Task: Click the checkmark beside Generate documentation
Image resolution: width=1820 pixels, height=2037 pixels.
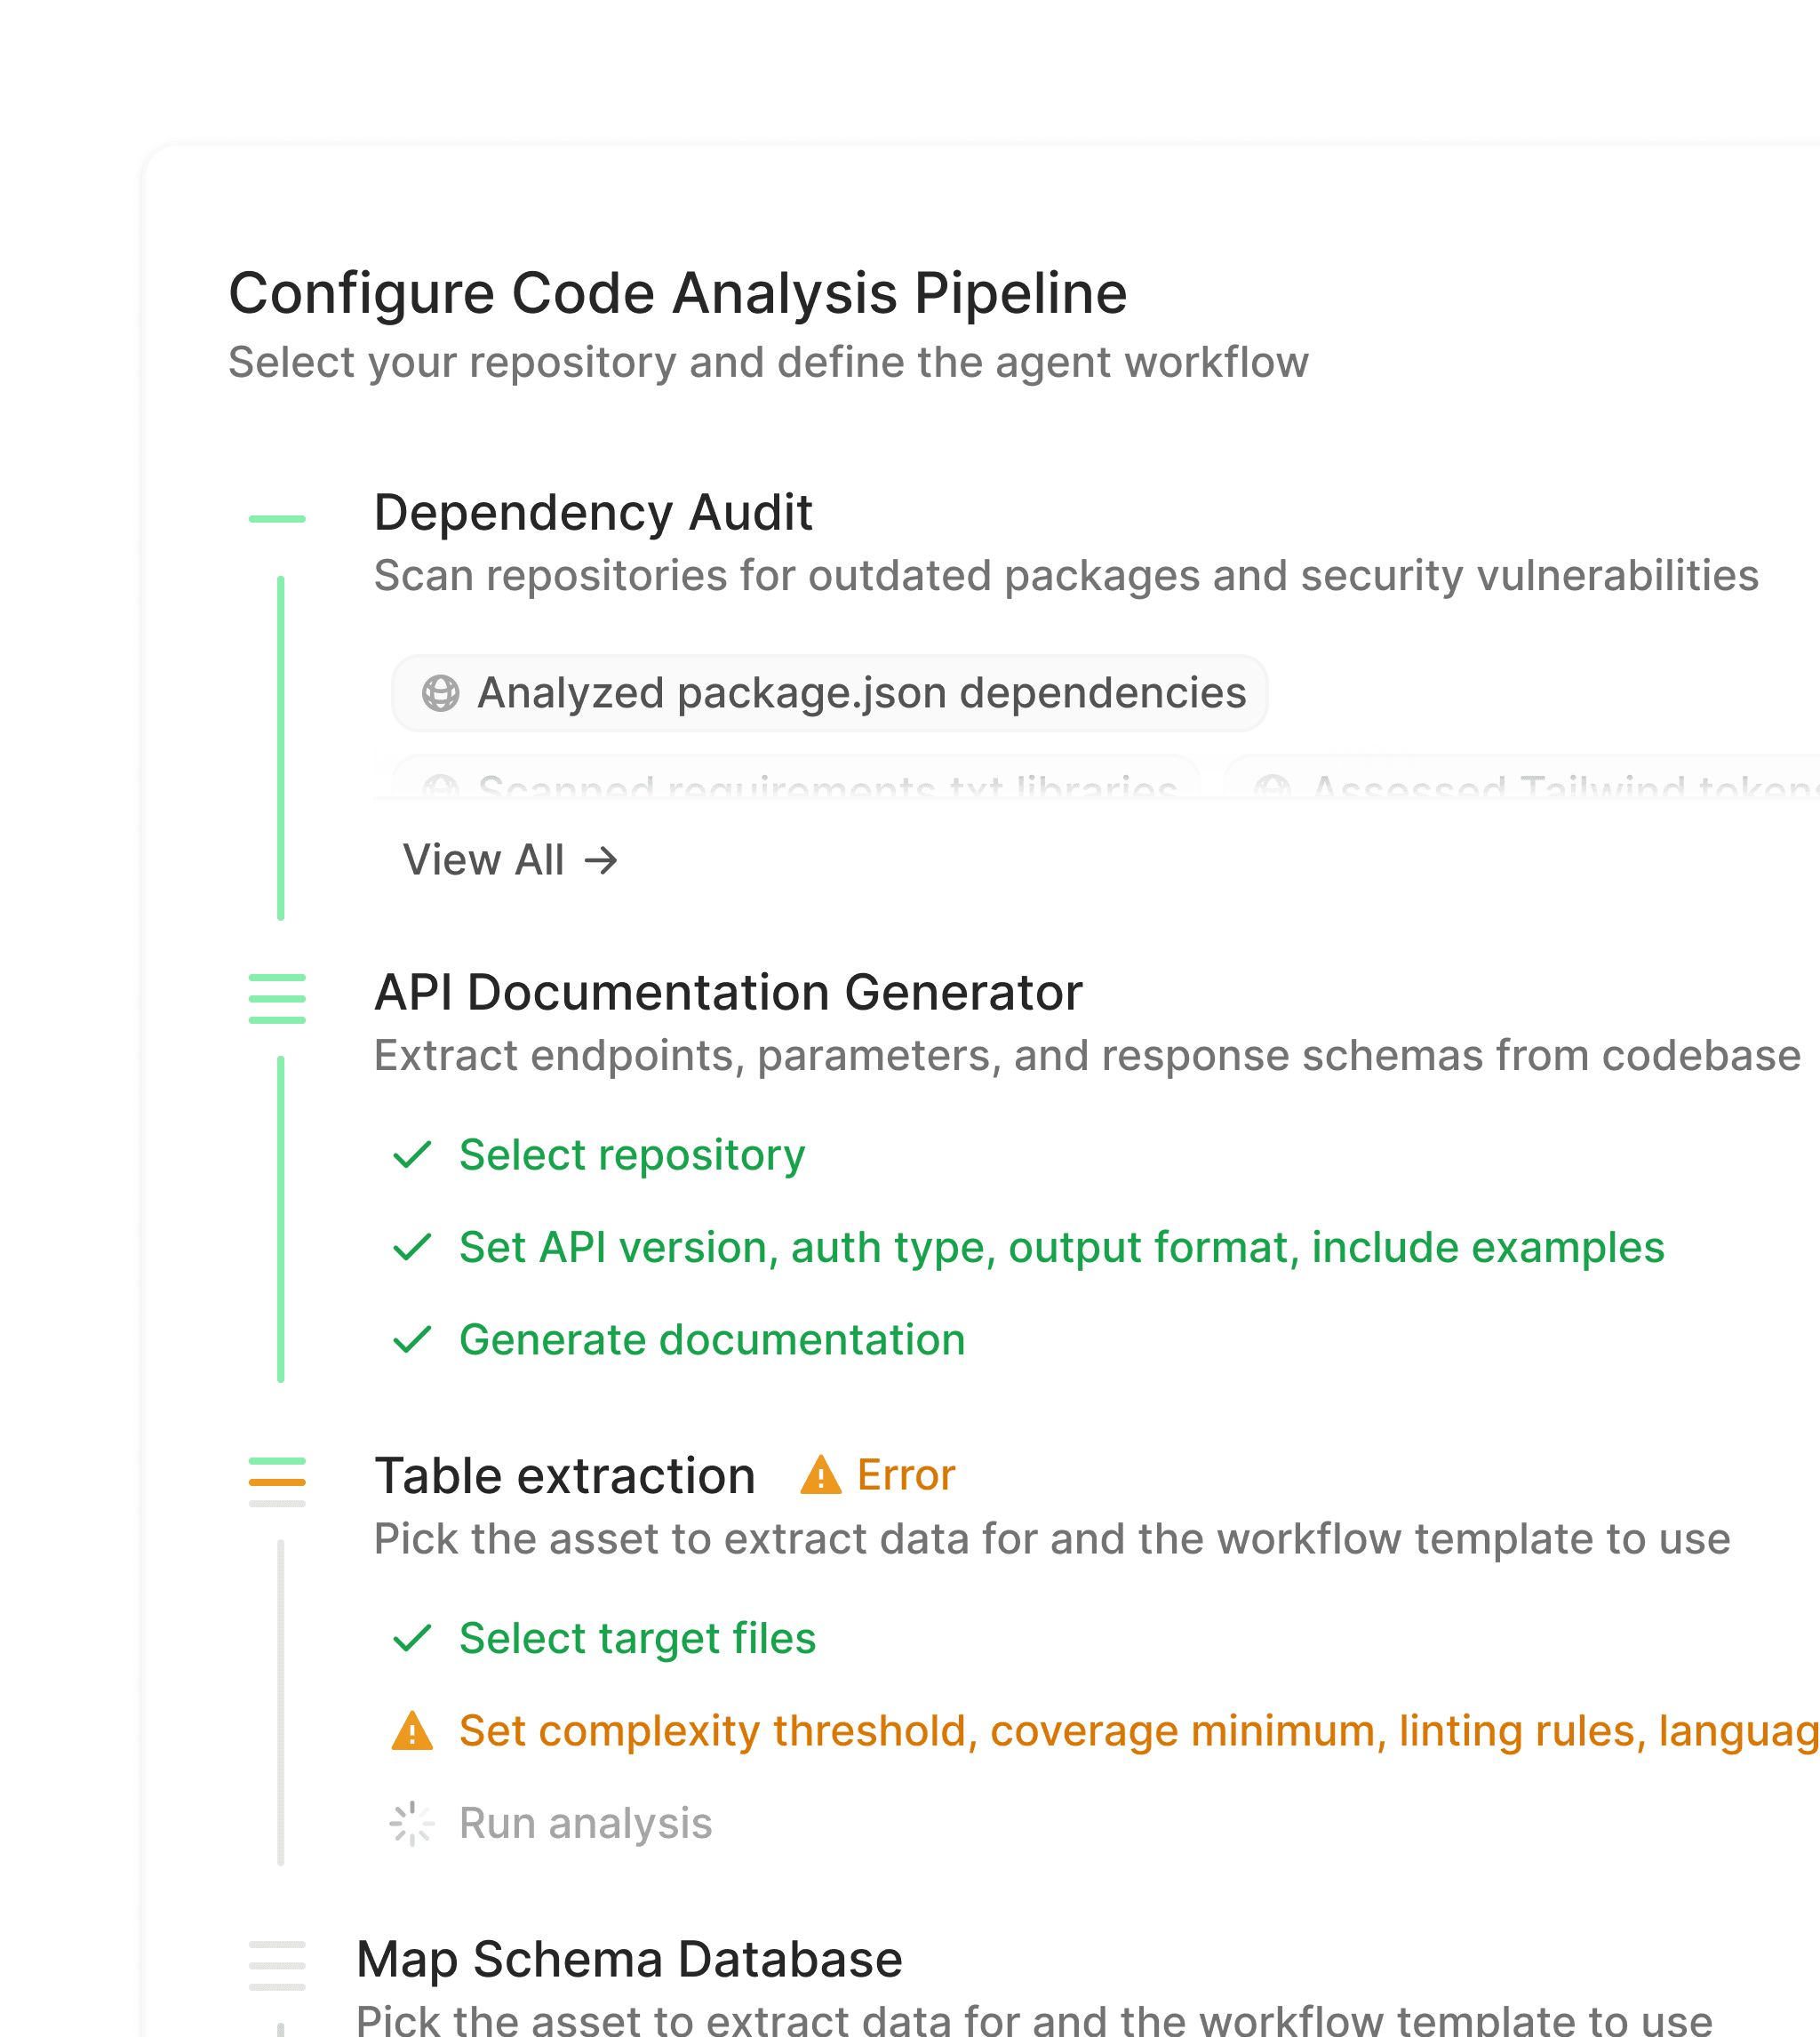Action: point(412,1340)
